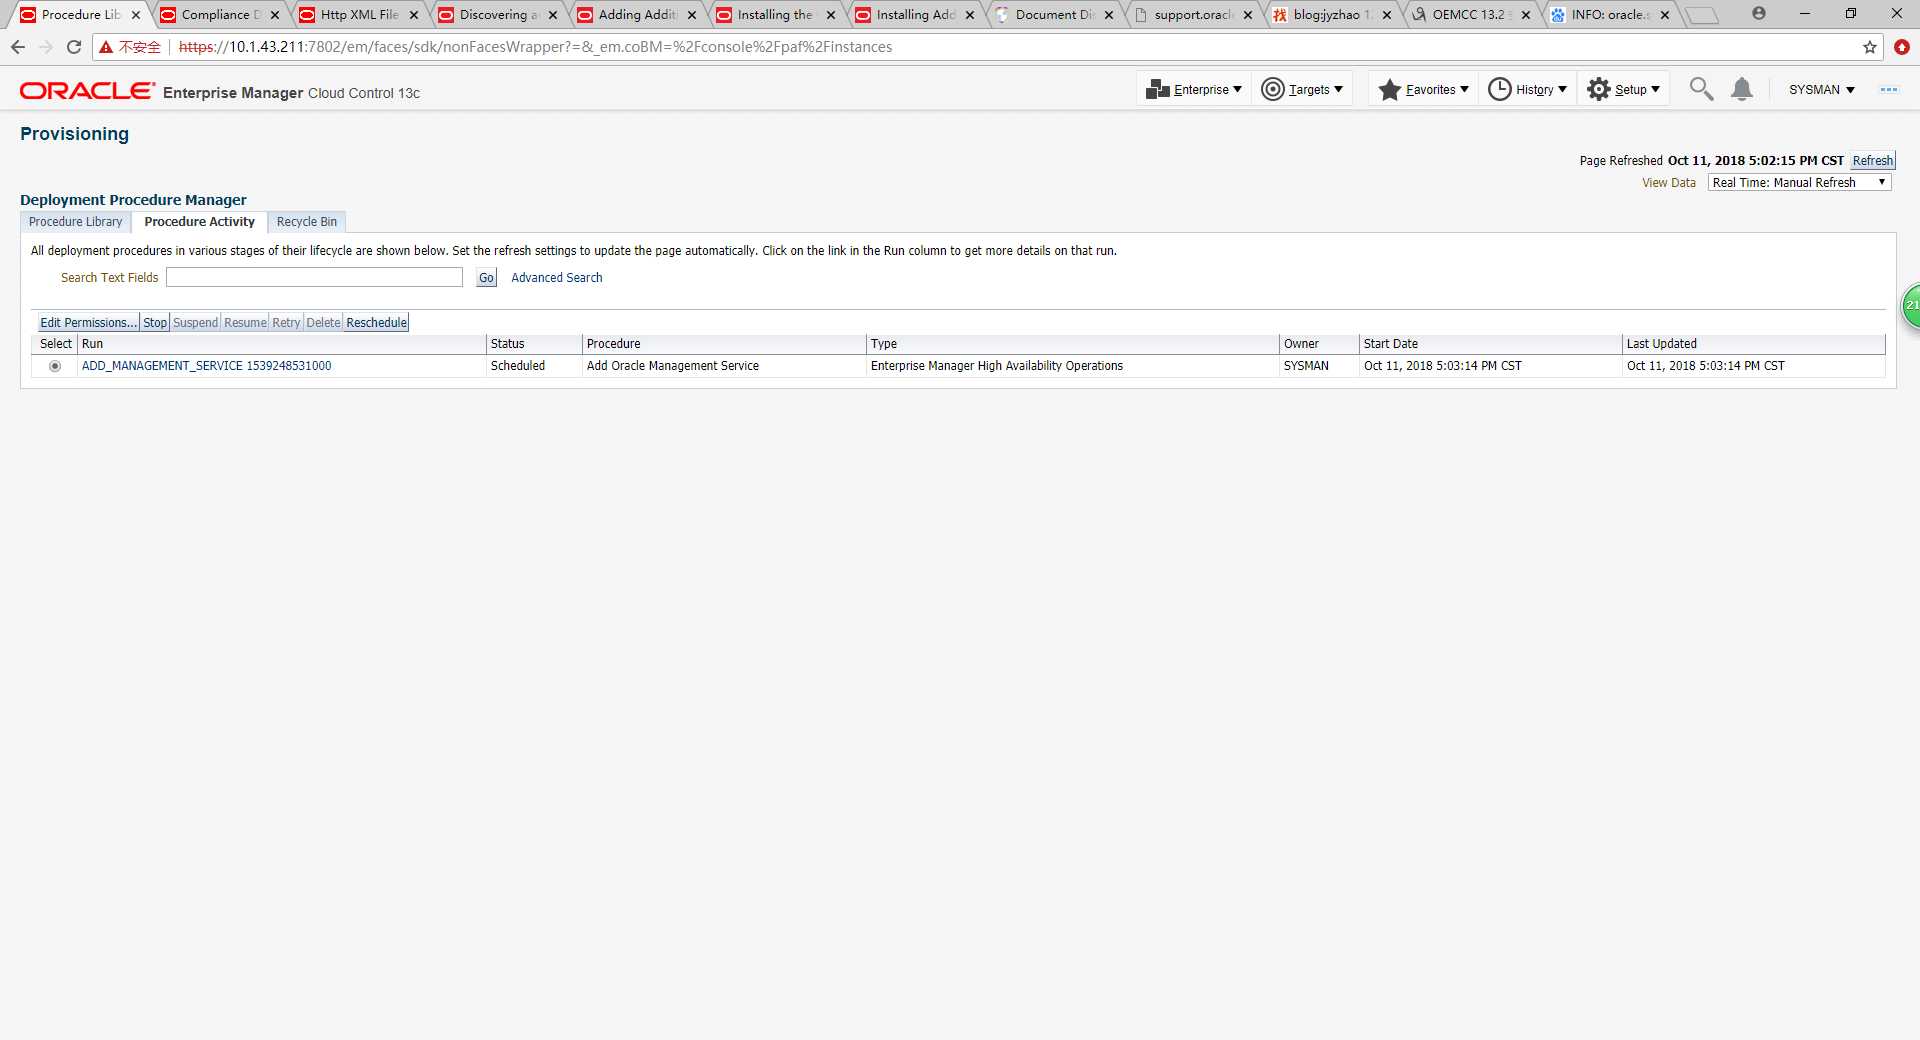Reload the page with browser refresh icon
Viewport: 1920px width, 1040px height.
pos(74,47)
